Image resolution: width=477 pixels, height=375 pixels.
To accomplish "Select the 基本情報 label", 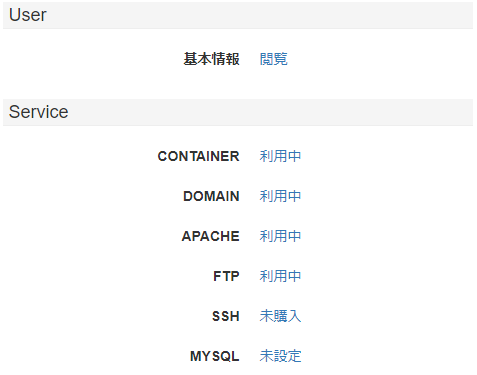I will click(x=211, y=59).
